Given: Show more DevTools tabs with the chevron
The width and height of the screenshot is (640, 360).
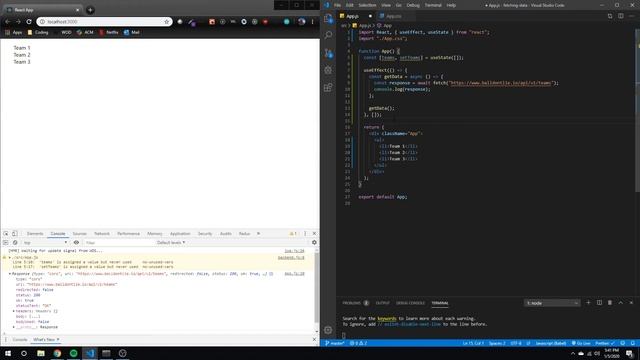Looking at the screenshot, I should 258,233.
